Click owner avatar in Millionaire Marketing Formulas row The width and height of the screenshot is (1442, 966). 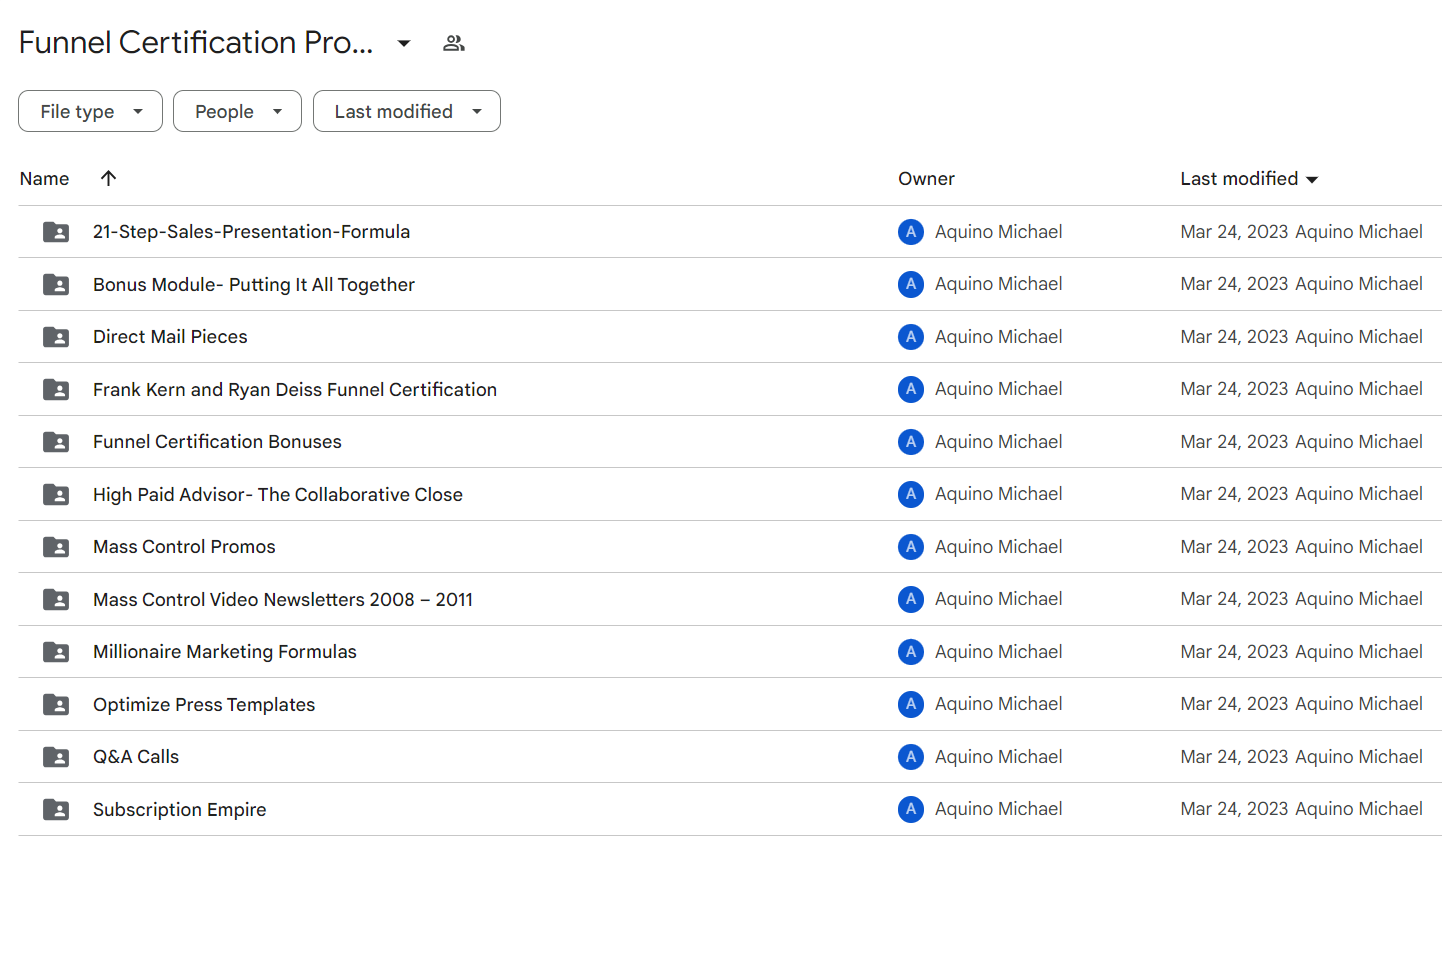click(x=911, y=652)
